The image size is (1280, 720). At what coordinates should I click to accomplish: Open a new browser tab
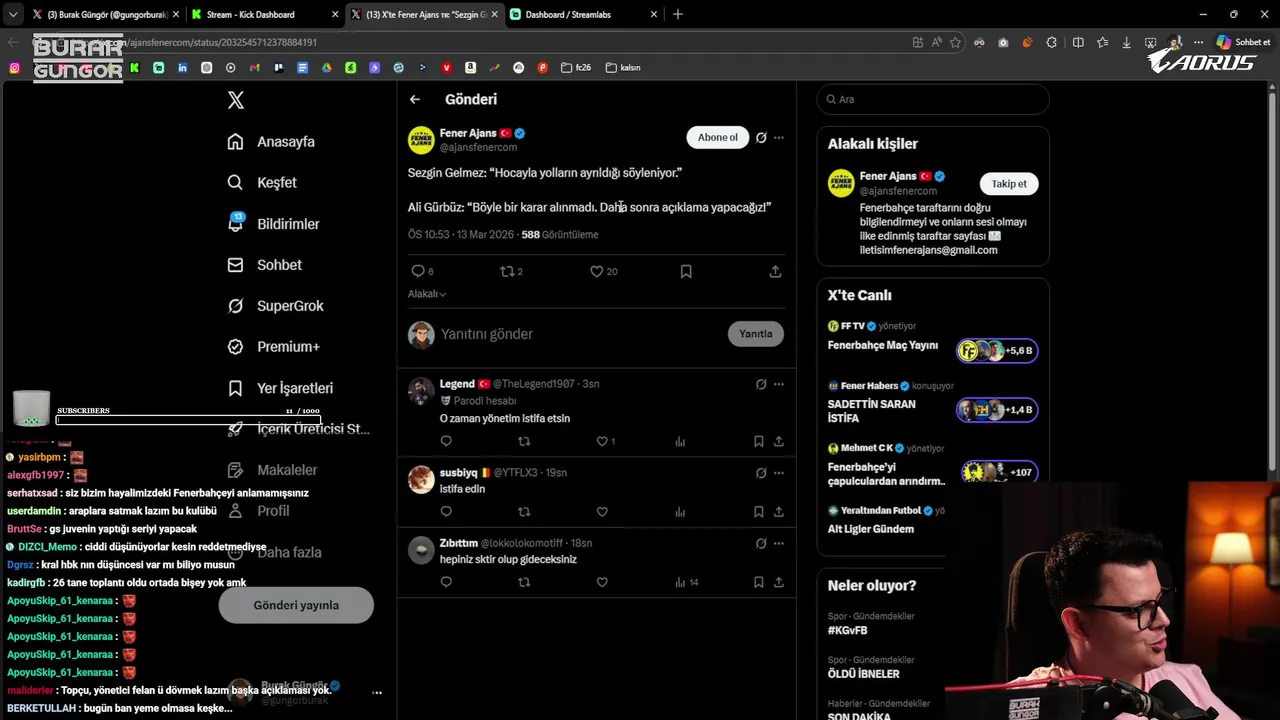[x=678, y=14]
